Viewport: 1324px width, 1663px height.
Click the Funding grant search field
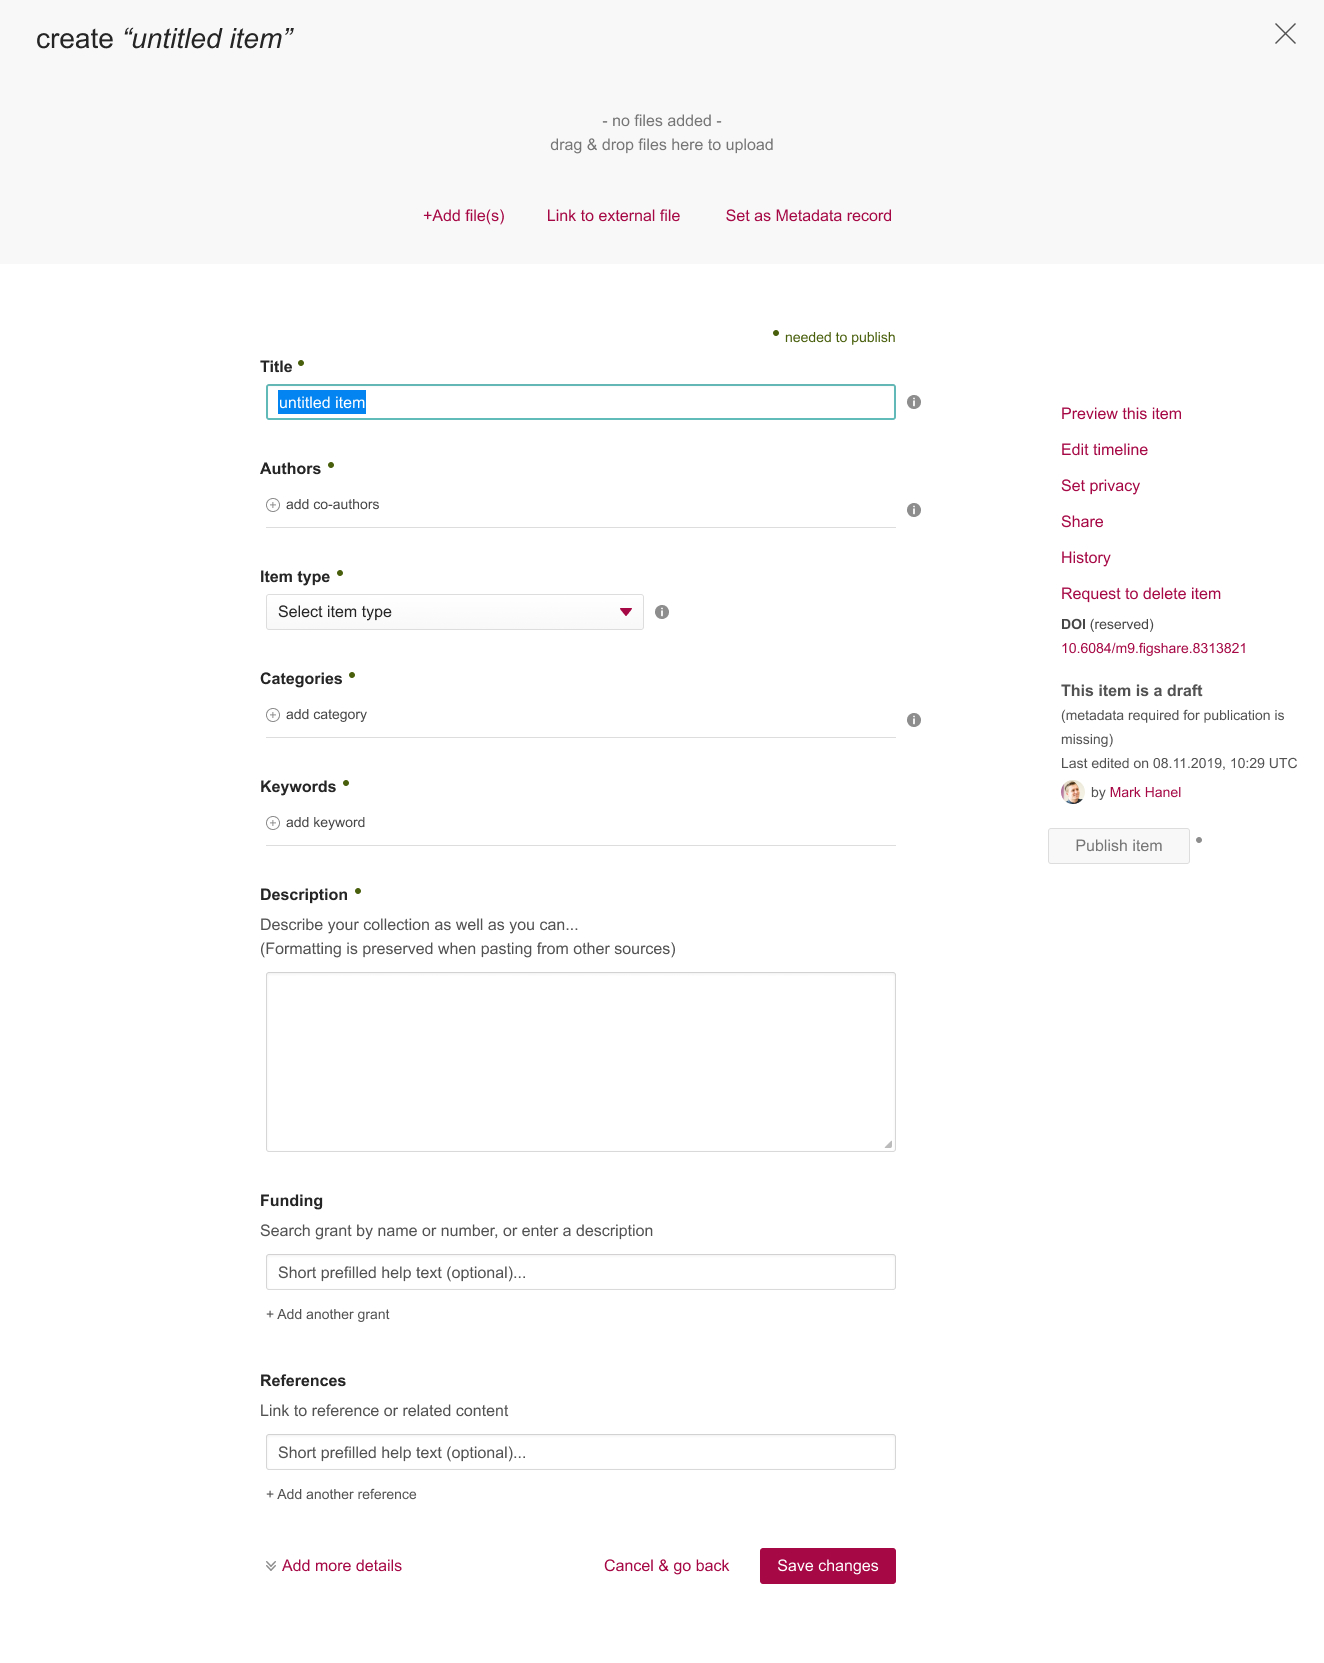(x=581, y=1272)
